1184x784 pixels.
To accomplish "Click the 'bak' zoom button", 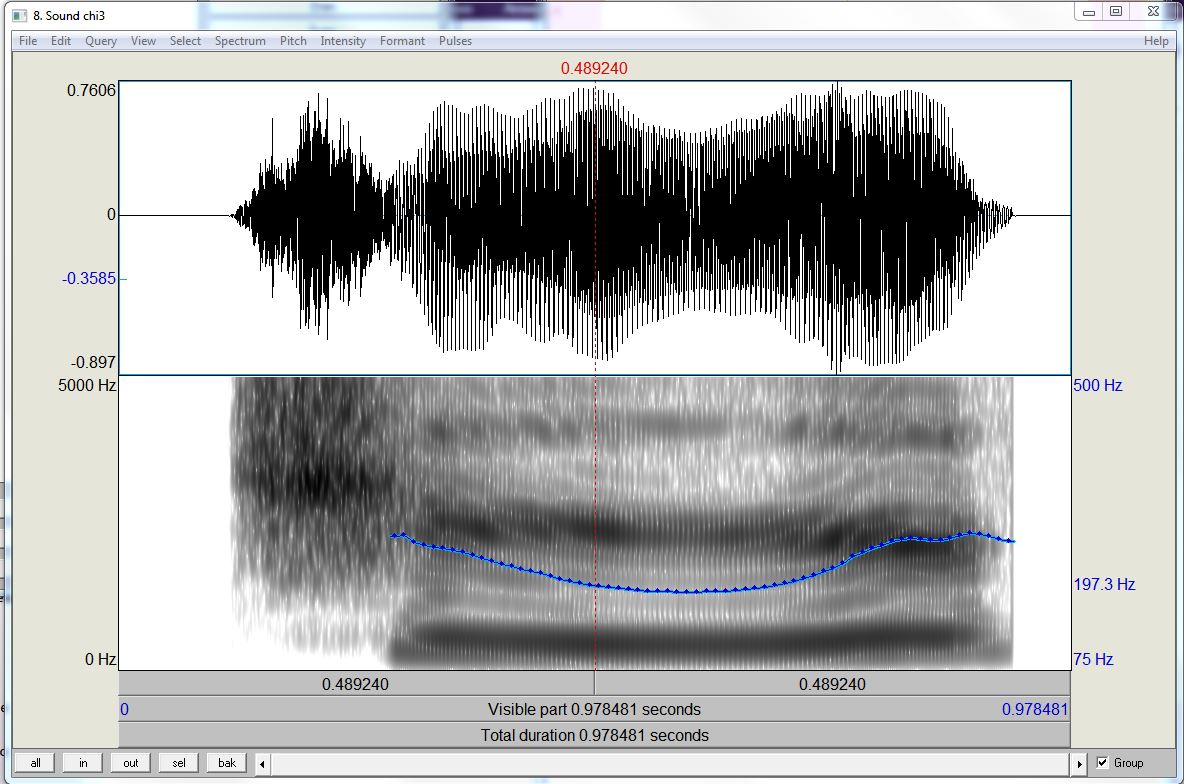I will click(x=227, y=763).
